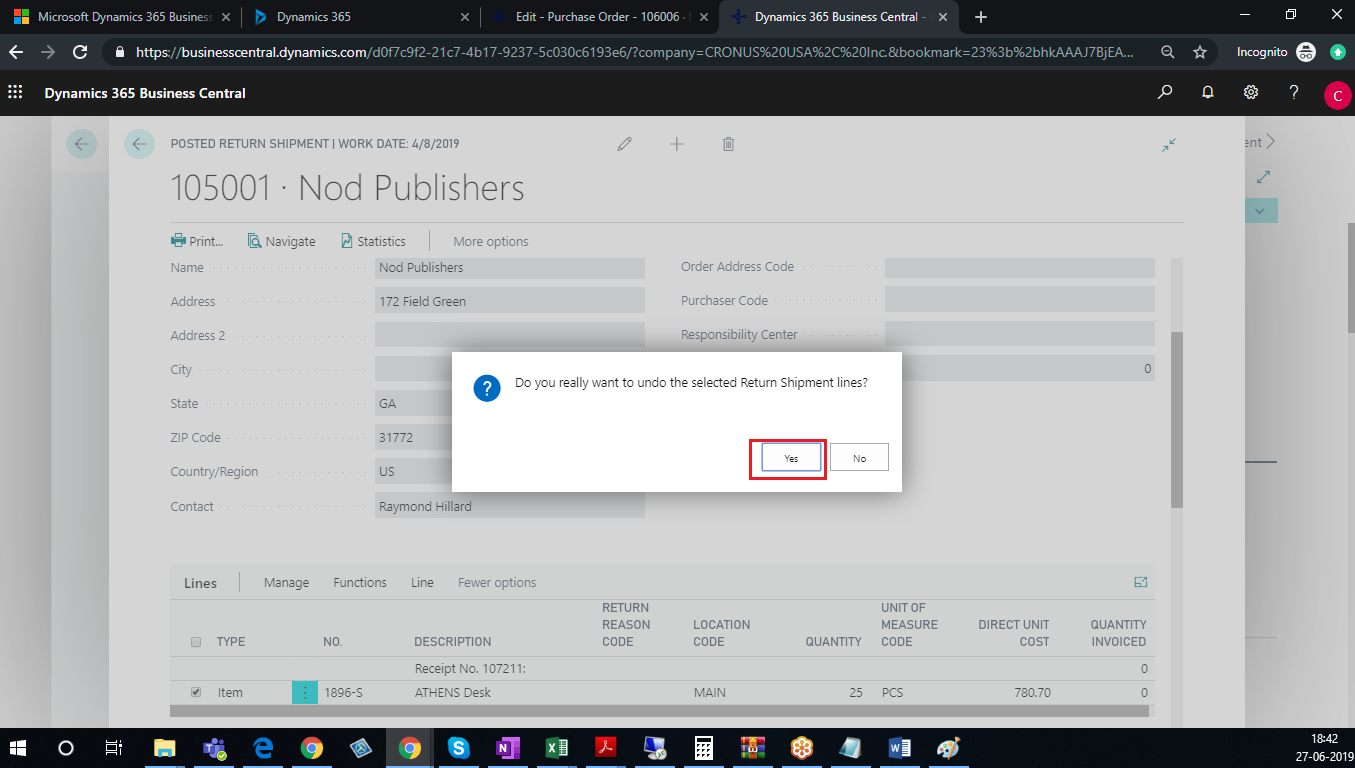Collapse the page with the inward arrows icon
This screenshot has width=1355, height=768.
point(1168,145)
